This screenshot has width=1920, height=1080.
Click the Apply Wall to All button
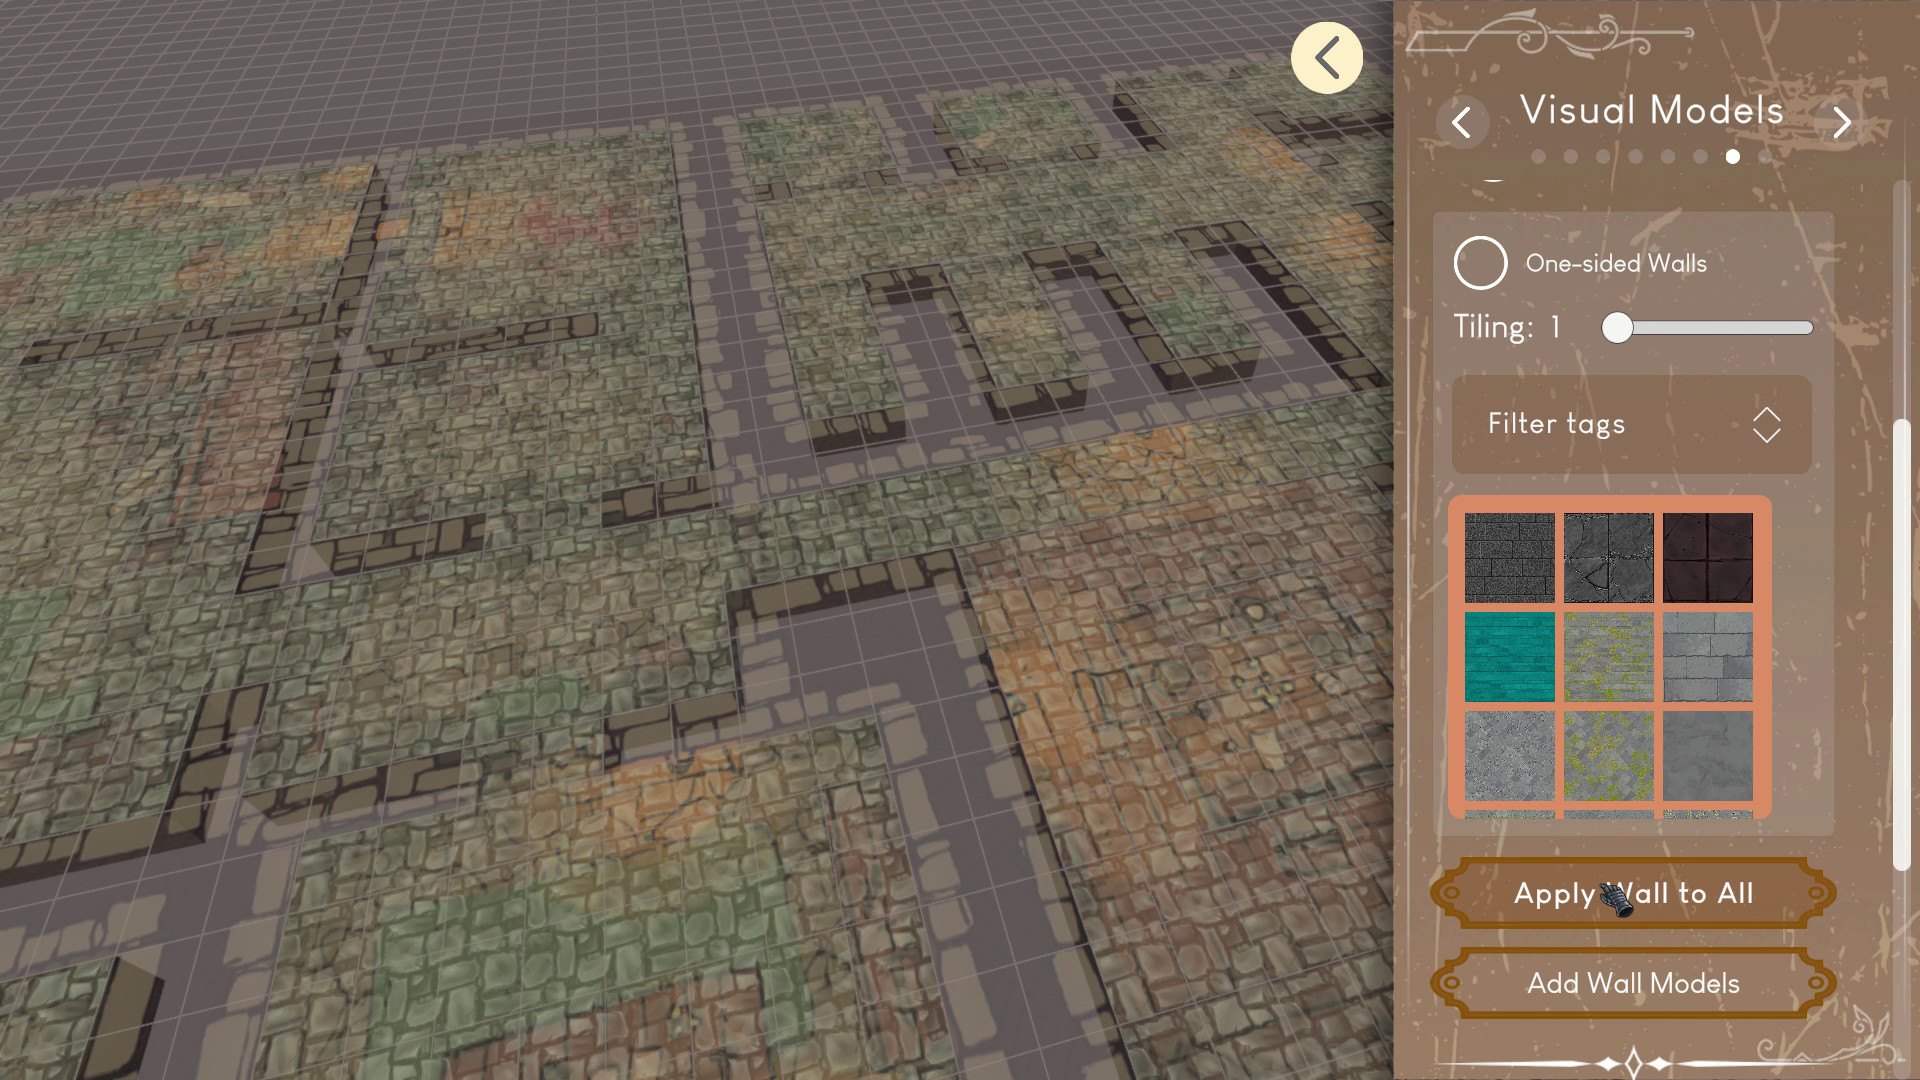(x=1633, y=893)
